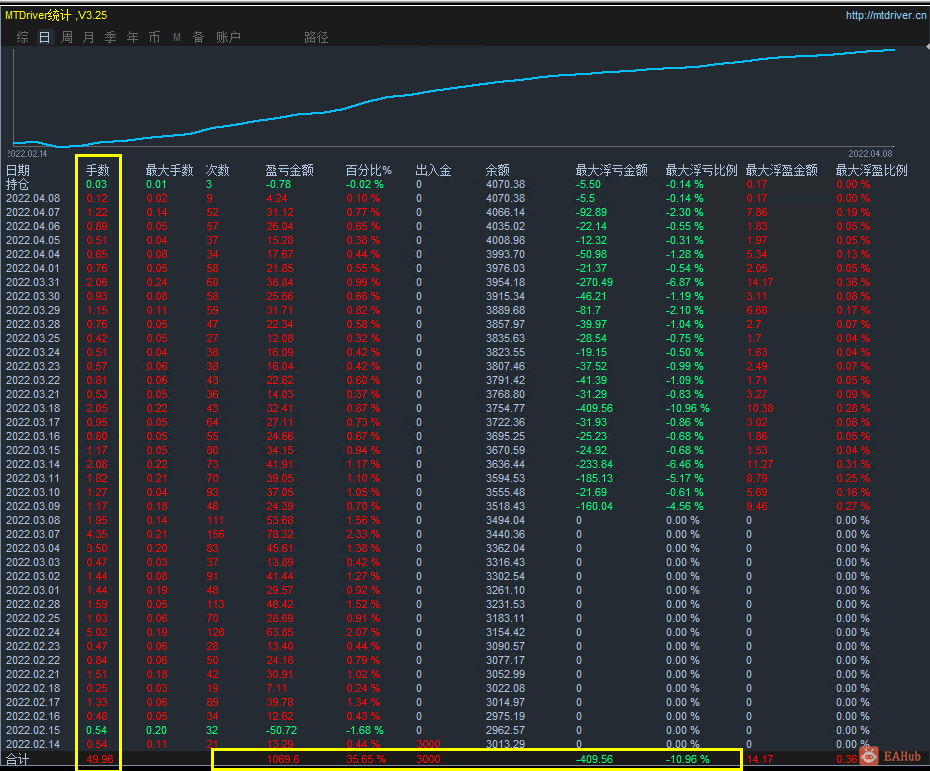The height and width of the screenshot is (771, 930).
Task: Open the 备 tab
Action: [x=199, y=37]
